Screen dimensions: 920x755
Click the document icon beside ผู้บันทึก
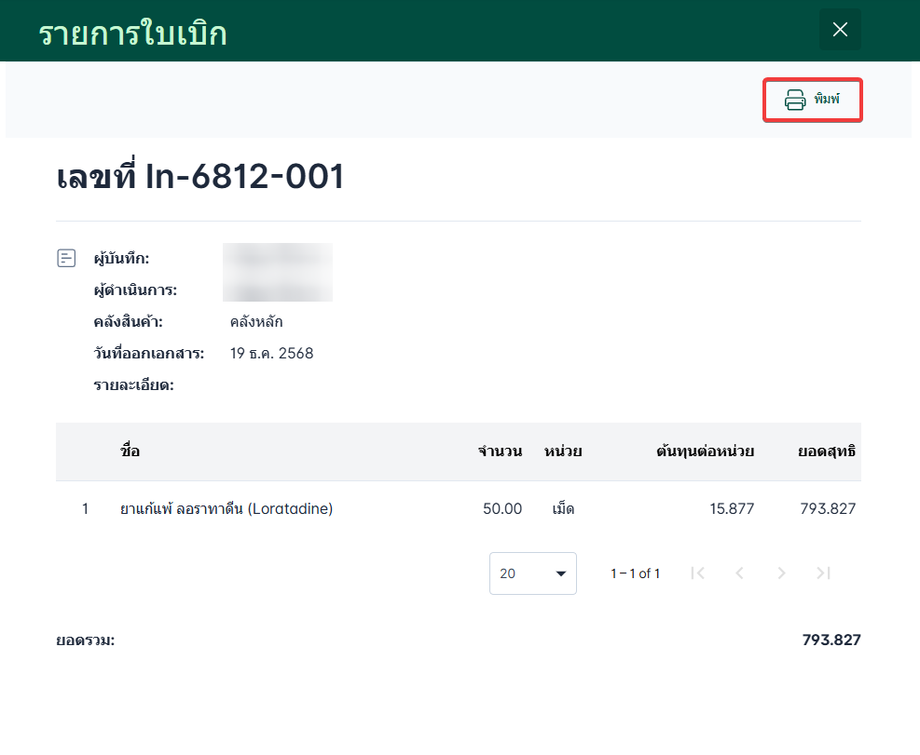point(66,259)
